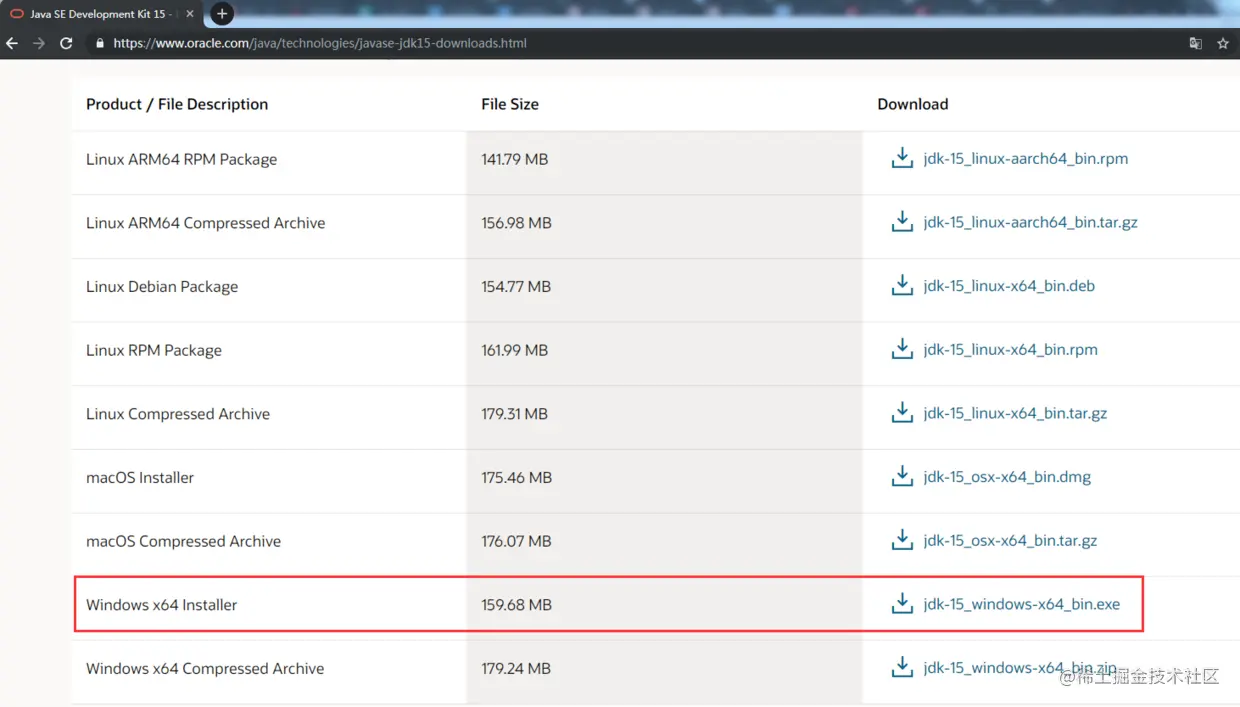Select the Linux Debian Package text
The width and height of the screenshot is (1240, 707).
[x=162, y=287]
